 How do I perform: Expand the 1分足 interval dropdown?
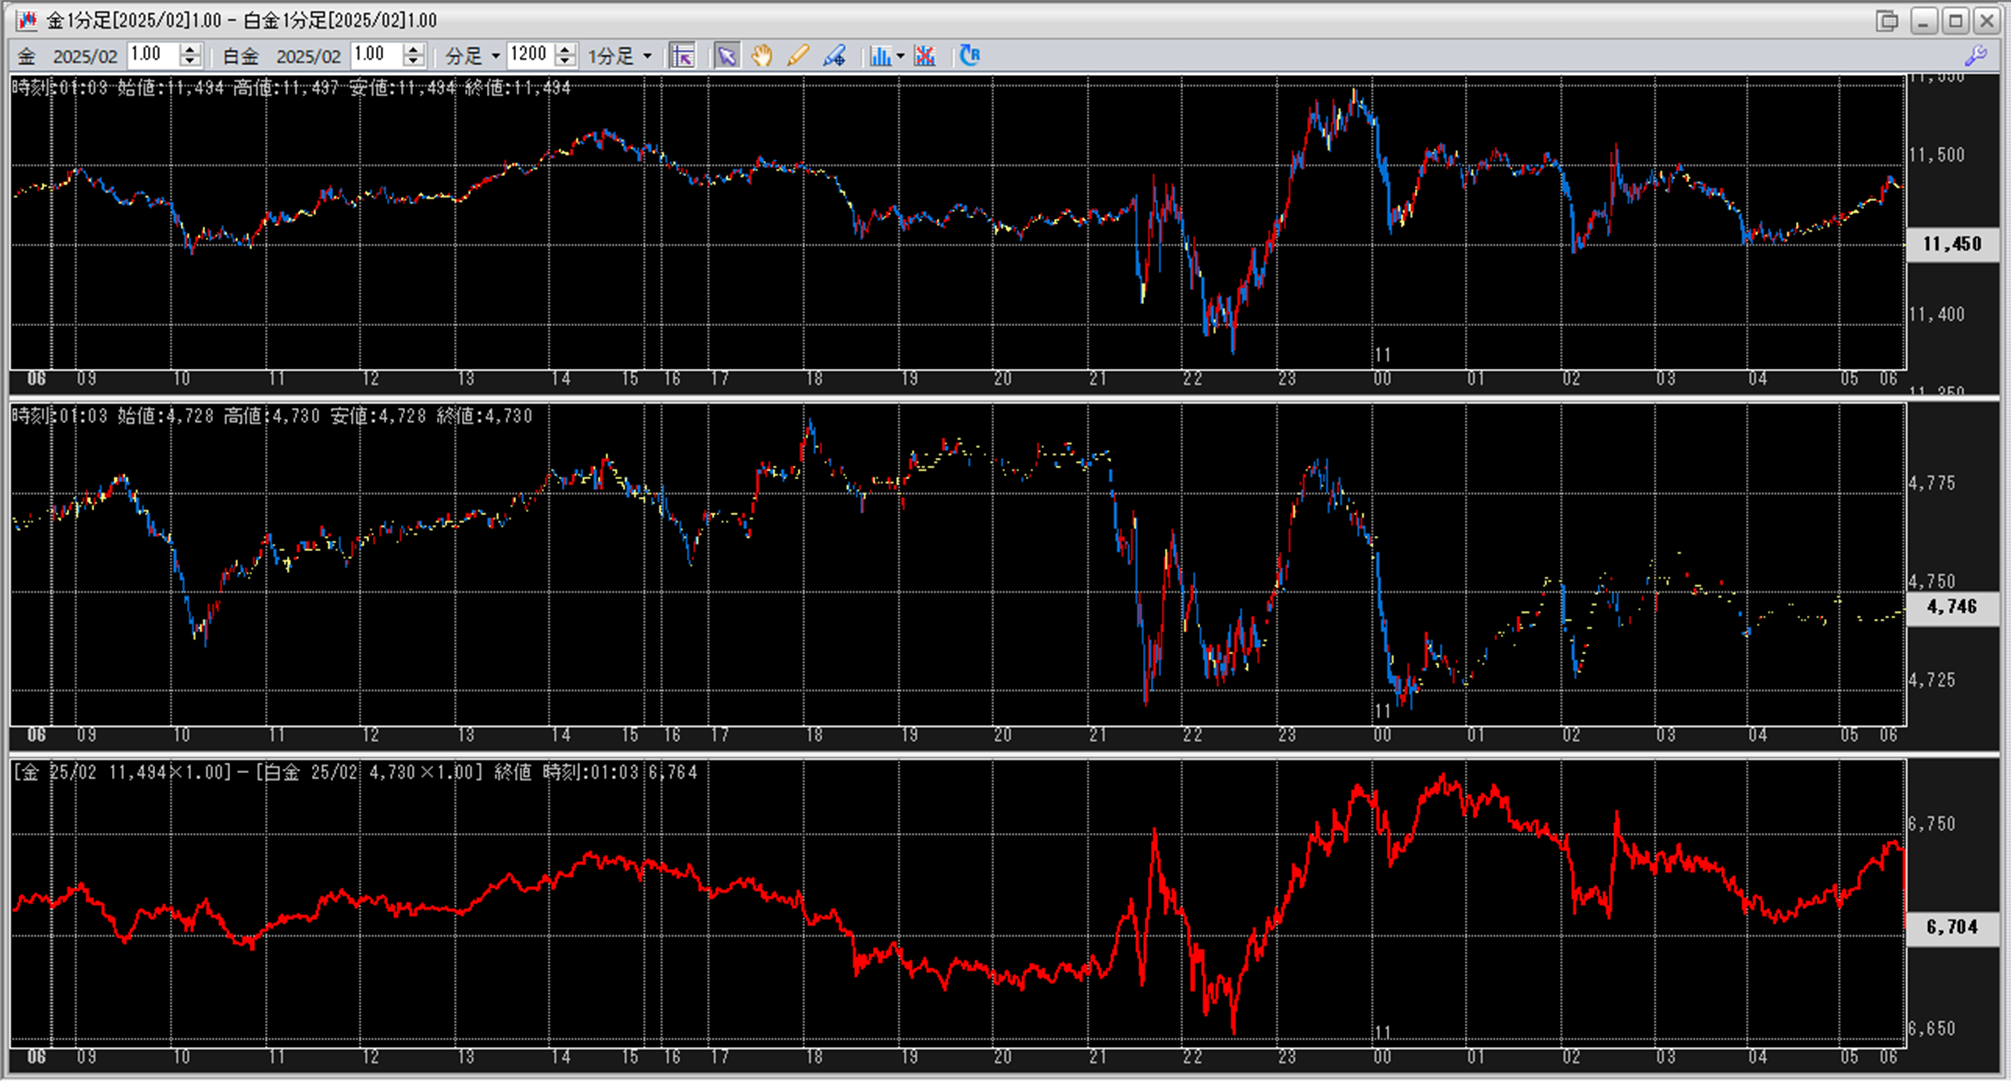pos(647,56)
